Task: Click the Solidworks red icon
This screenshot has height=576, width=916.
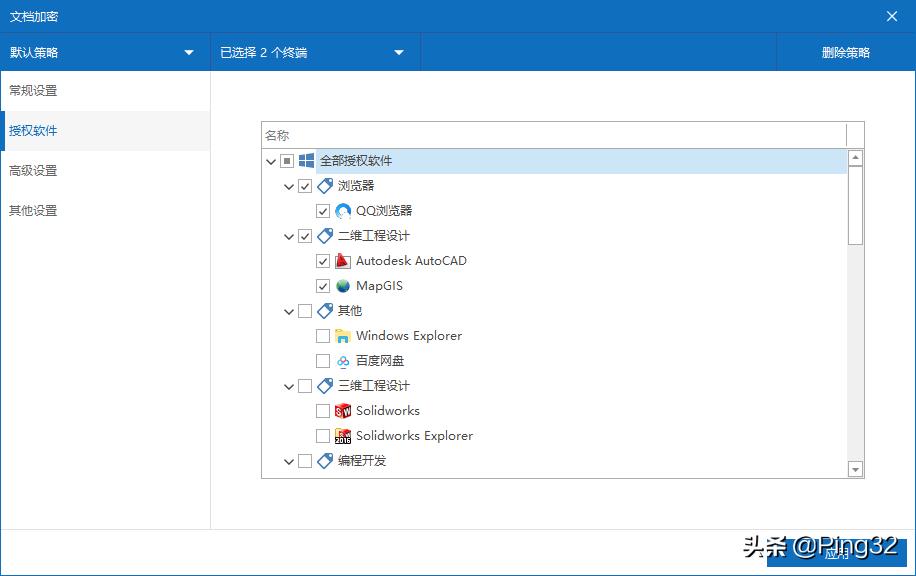Action: pos(343,411)
